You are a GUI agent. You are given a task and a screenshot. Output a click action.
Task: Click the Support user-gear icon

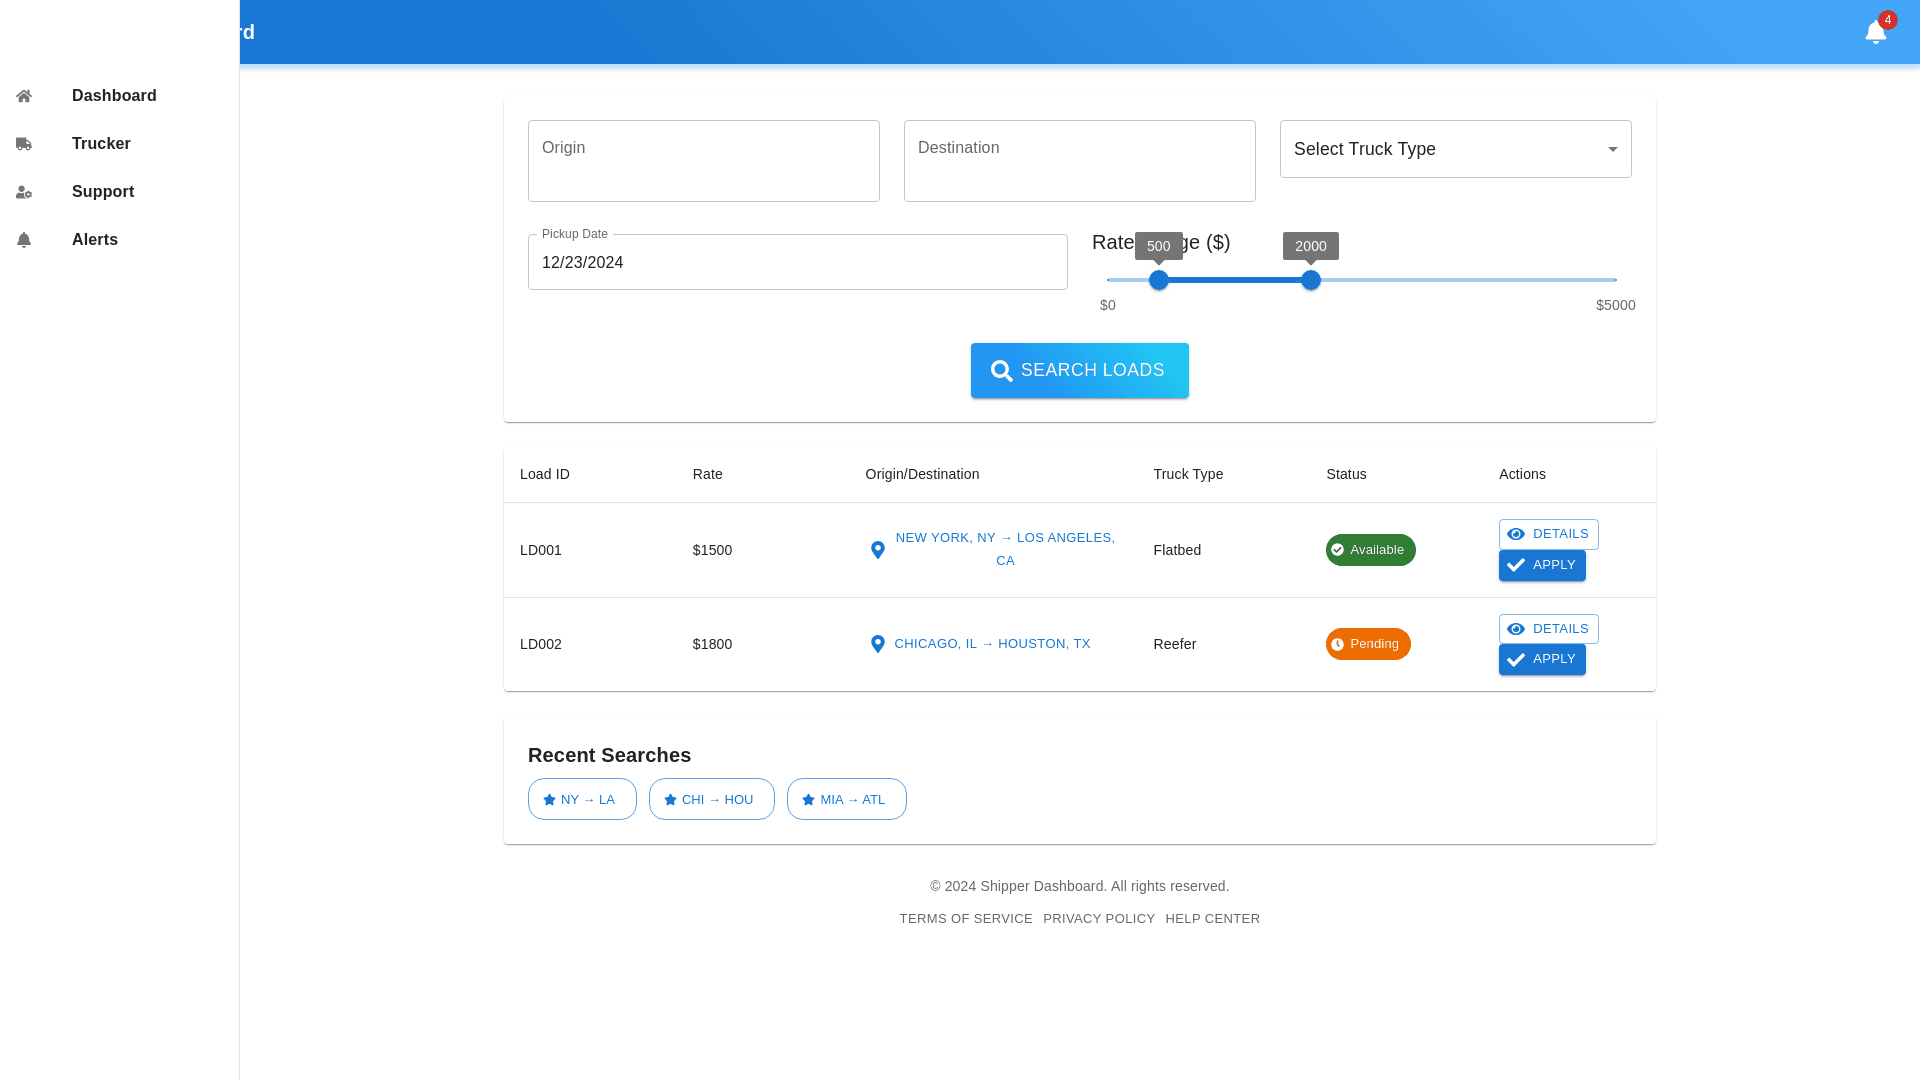(x=24, y=192)
